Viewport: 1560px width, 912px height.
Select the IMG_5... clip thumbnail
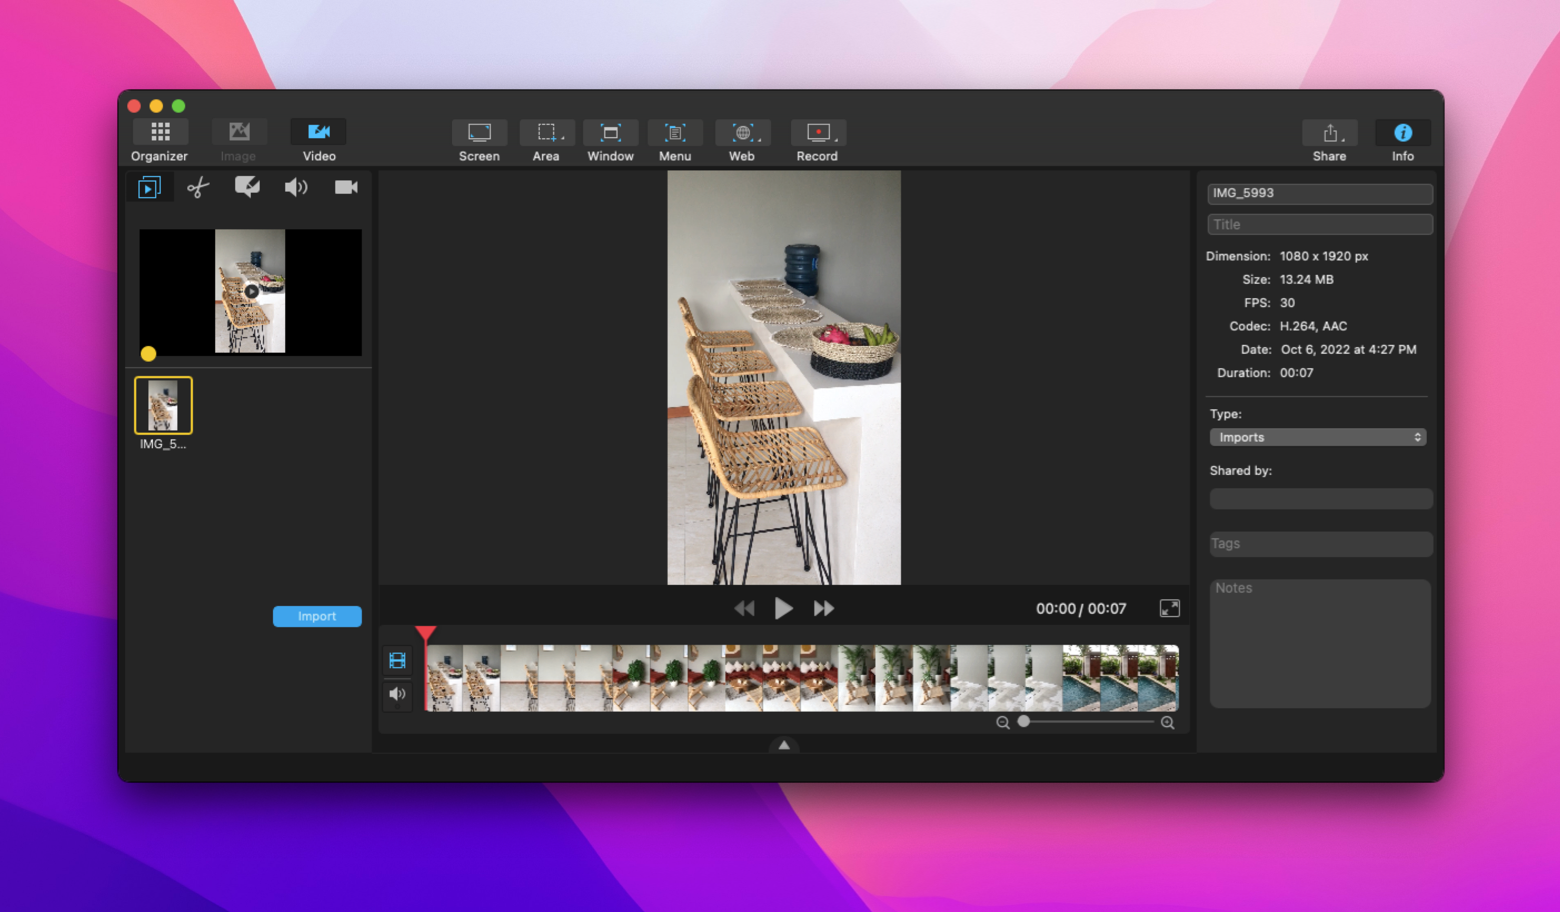pos(163,405)
